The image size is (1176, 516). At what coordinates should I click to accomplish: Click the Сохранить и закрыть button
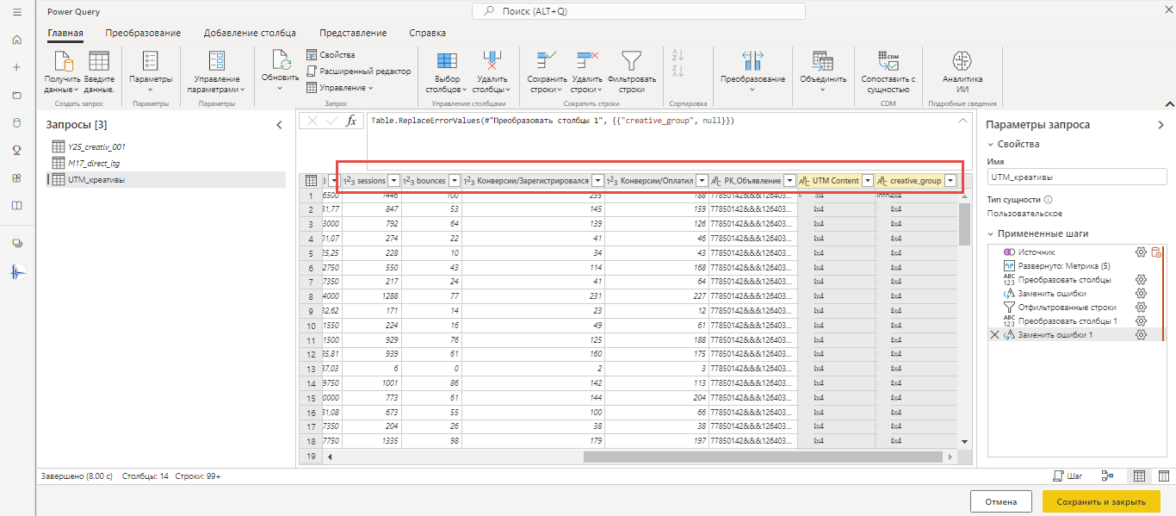point(1101,500)
